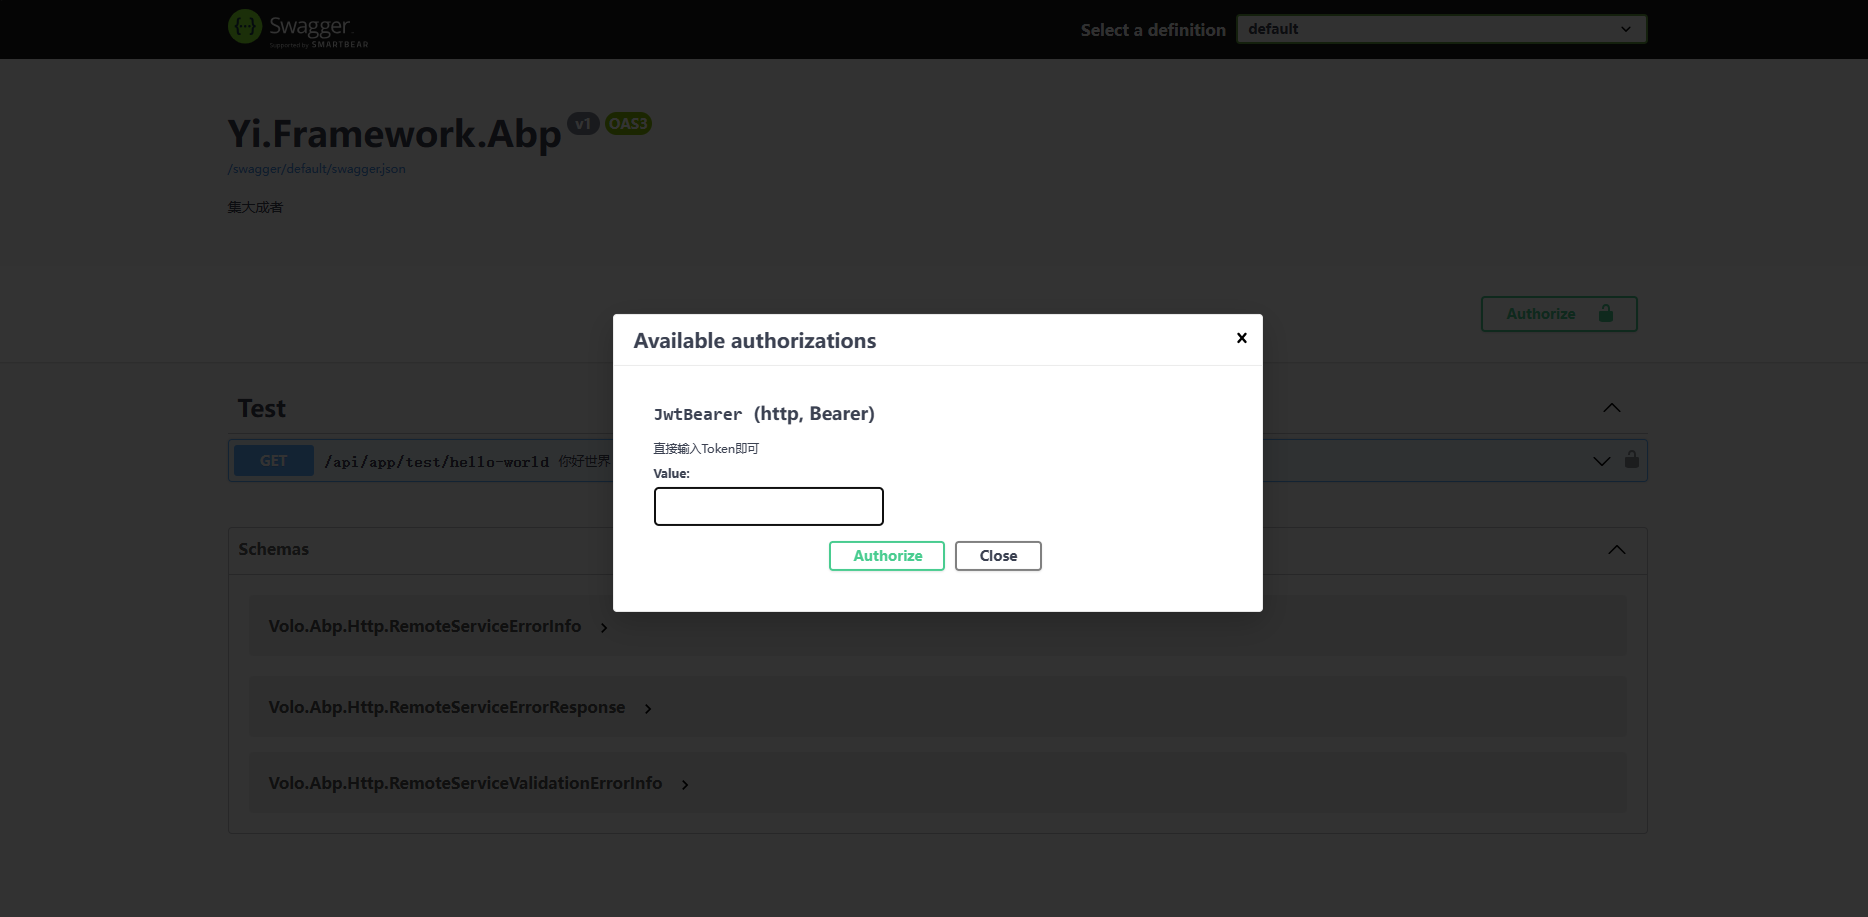
Task: Click the OAS3 version badge
Action: coord(628,124)
